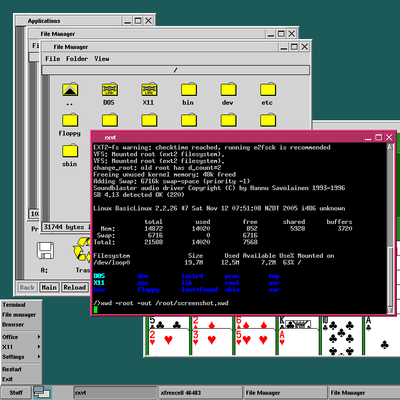Screen dimensions: 400x400
Task: Click the Back button in Applications window
Action: [27, 287]
